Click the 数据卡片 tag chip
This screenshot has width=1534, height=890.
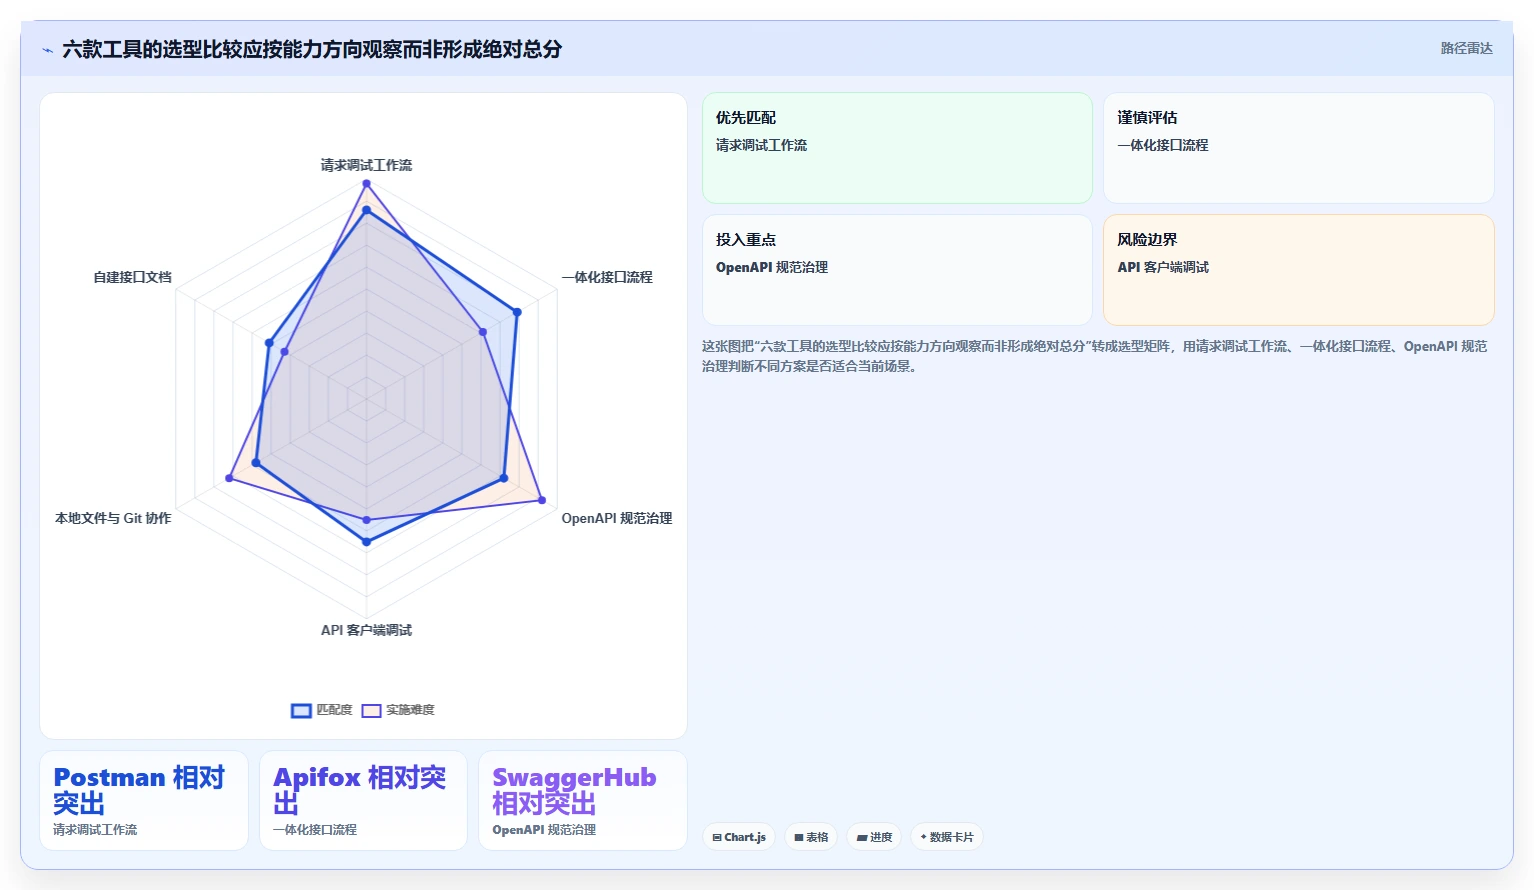point(946,837)
